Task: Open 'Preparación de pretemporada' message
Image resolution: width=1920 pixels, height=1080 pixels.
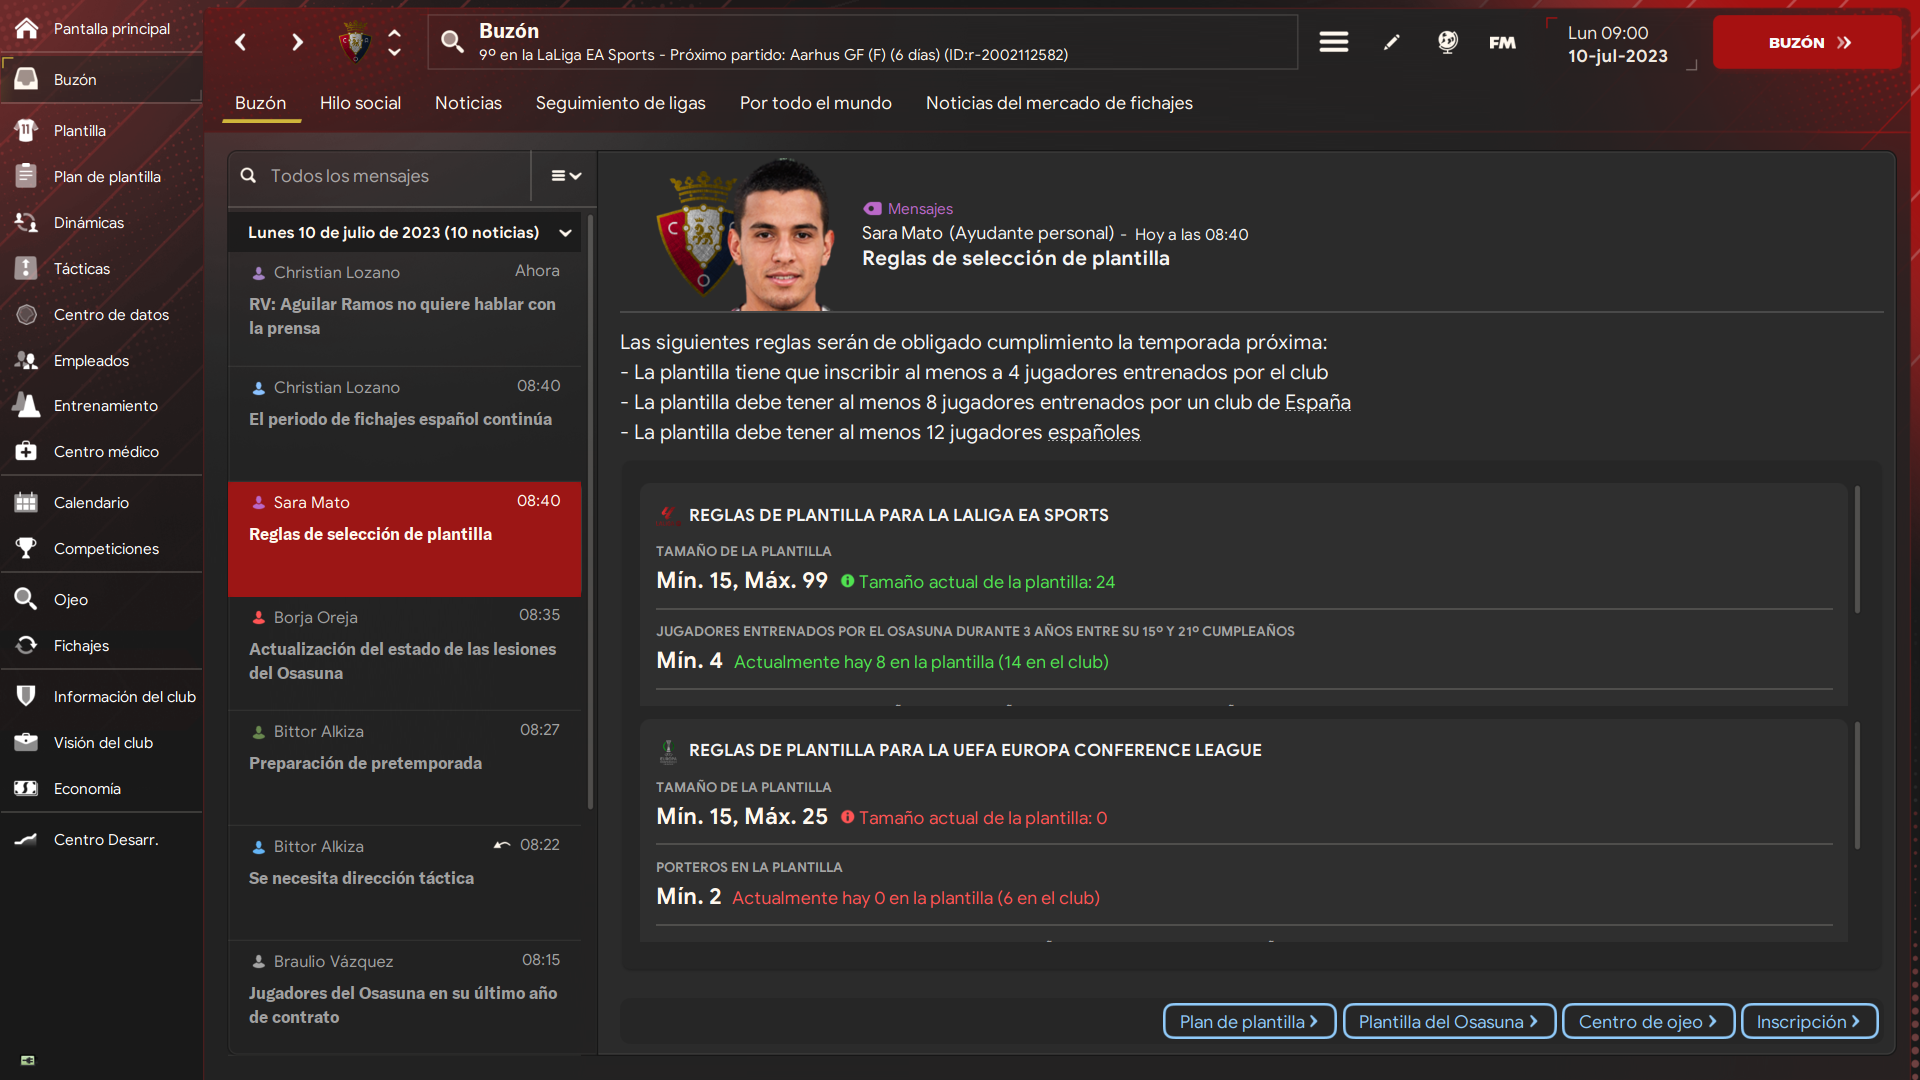Action: (x=404, y=768)
